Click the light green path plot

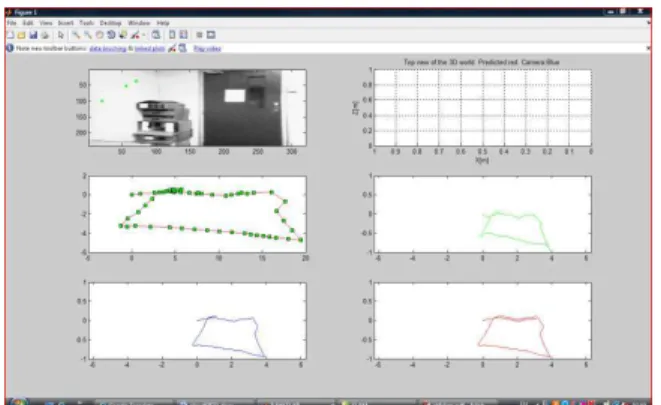(x=483, y=214)
